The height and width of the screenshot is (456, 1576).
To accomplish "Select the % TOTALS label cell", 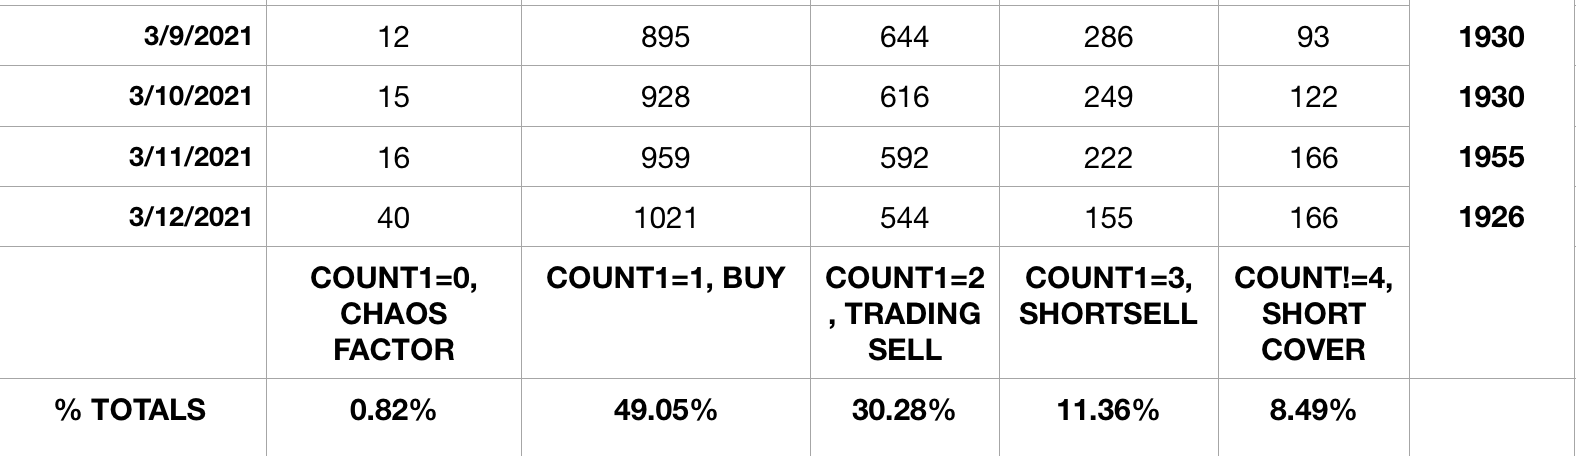I will tap(131, 410).
